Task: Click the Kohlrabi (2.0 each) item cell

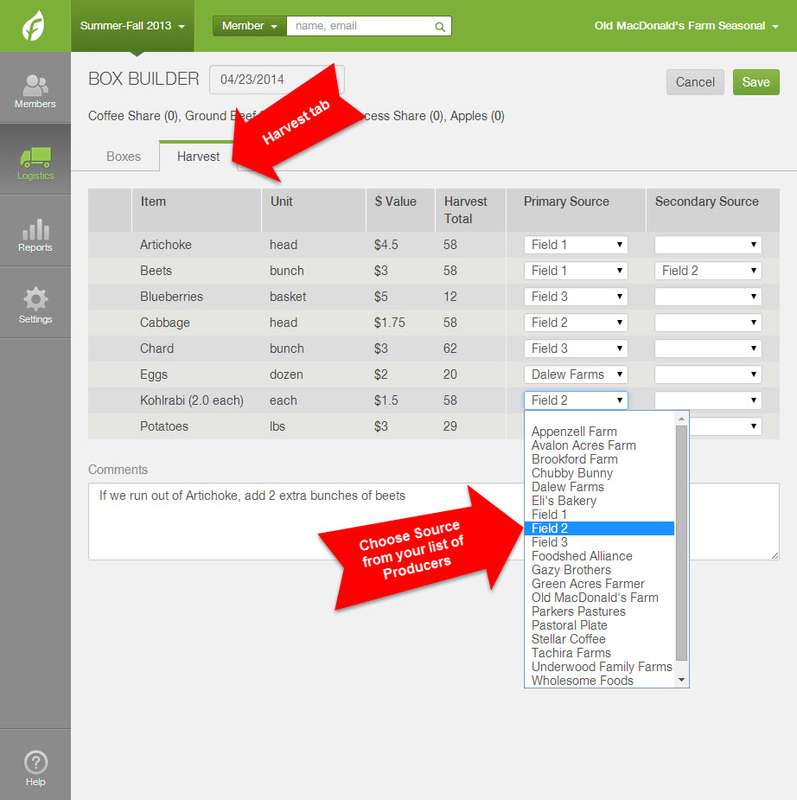Action: tap(196, 401)
